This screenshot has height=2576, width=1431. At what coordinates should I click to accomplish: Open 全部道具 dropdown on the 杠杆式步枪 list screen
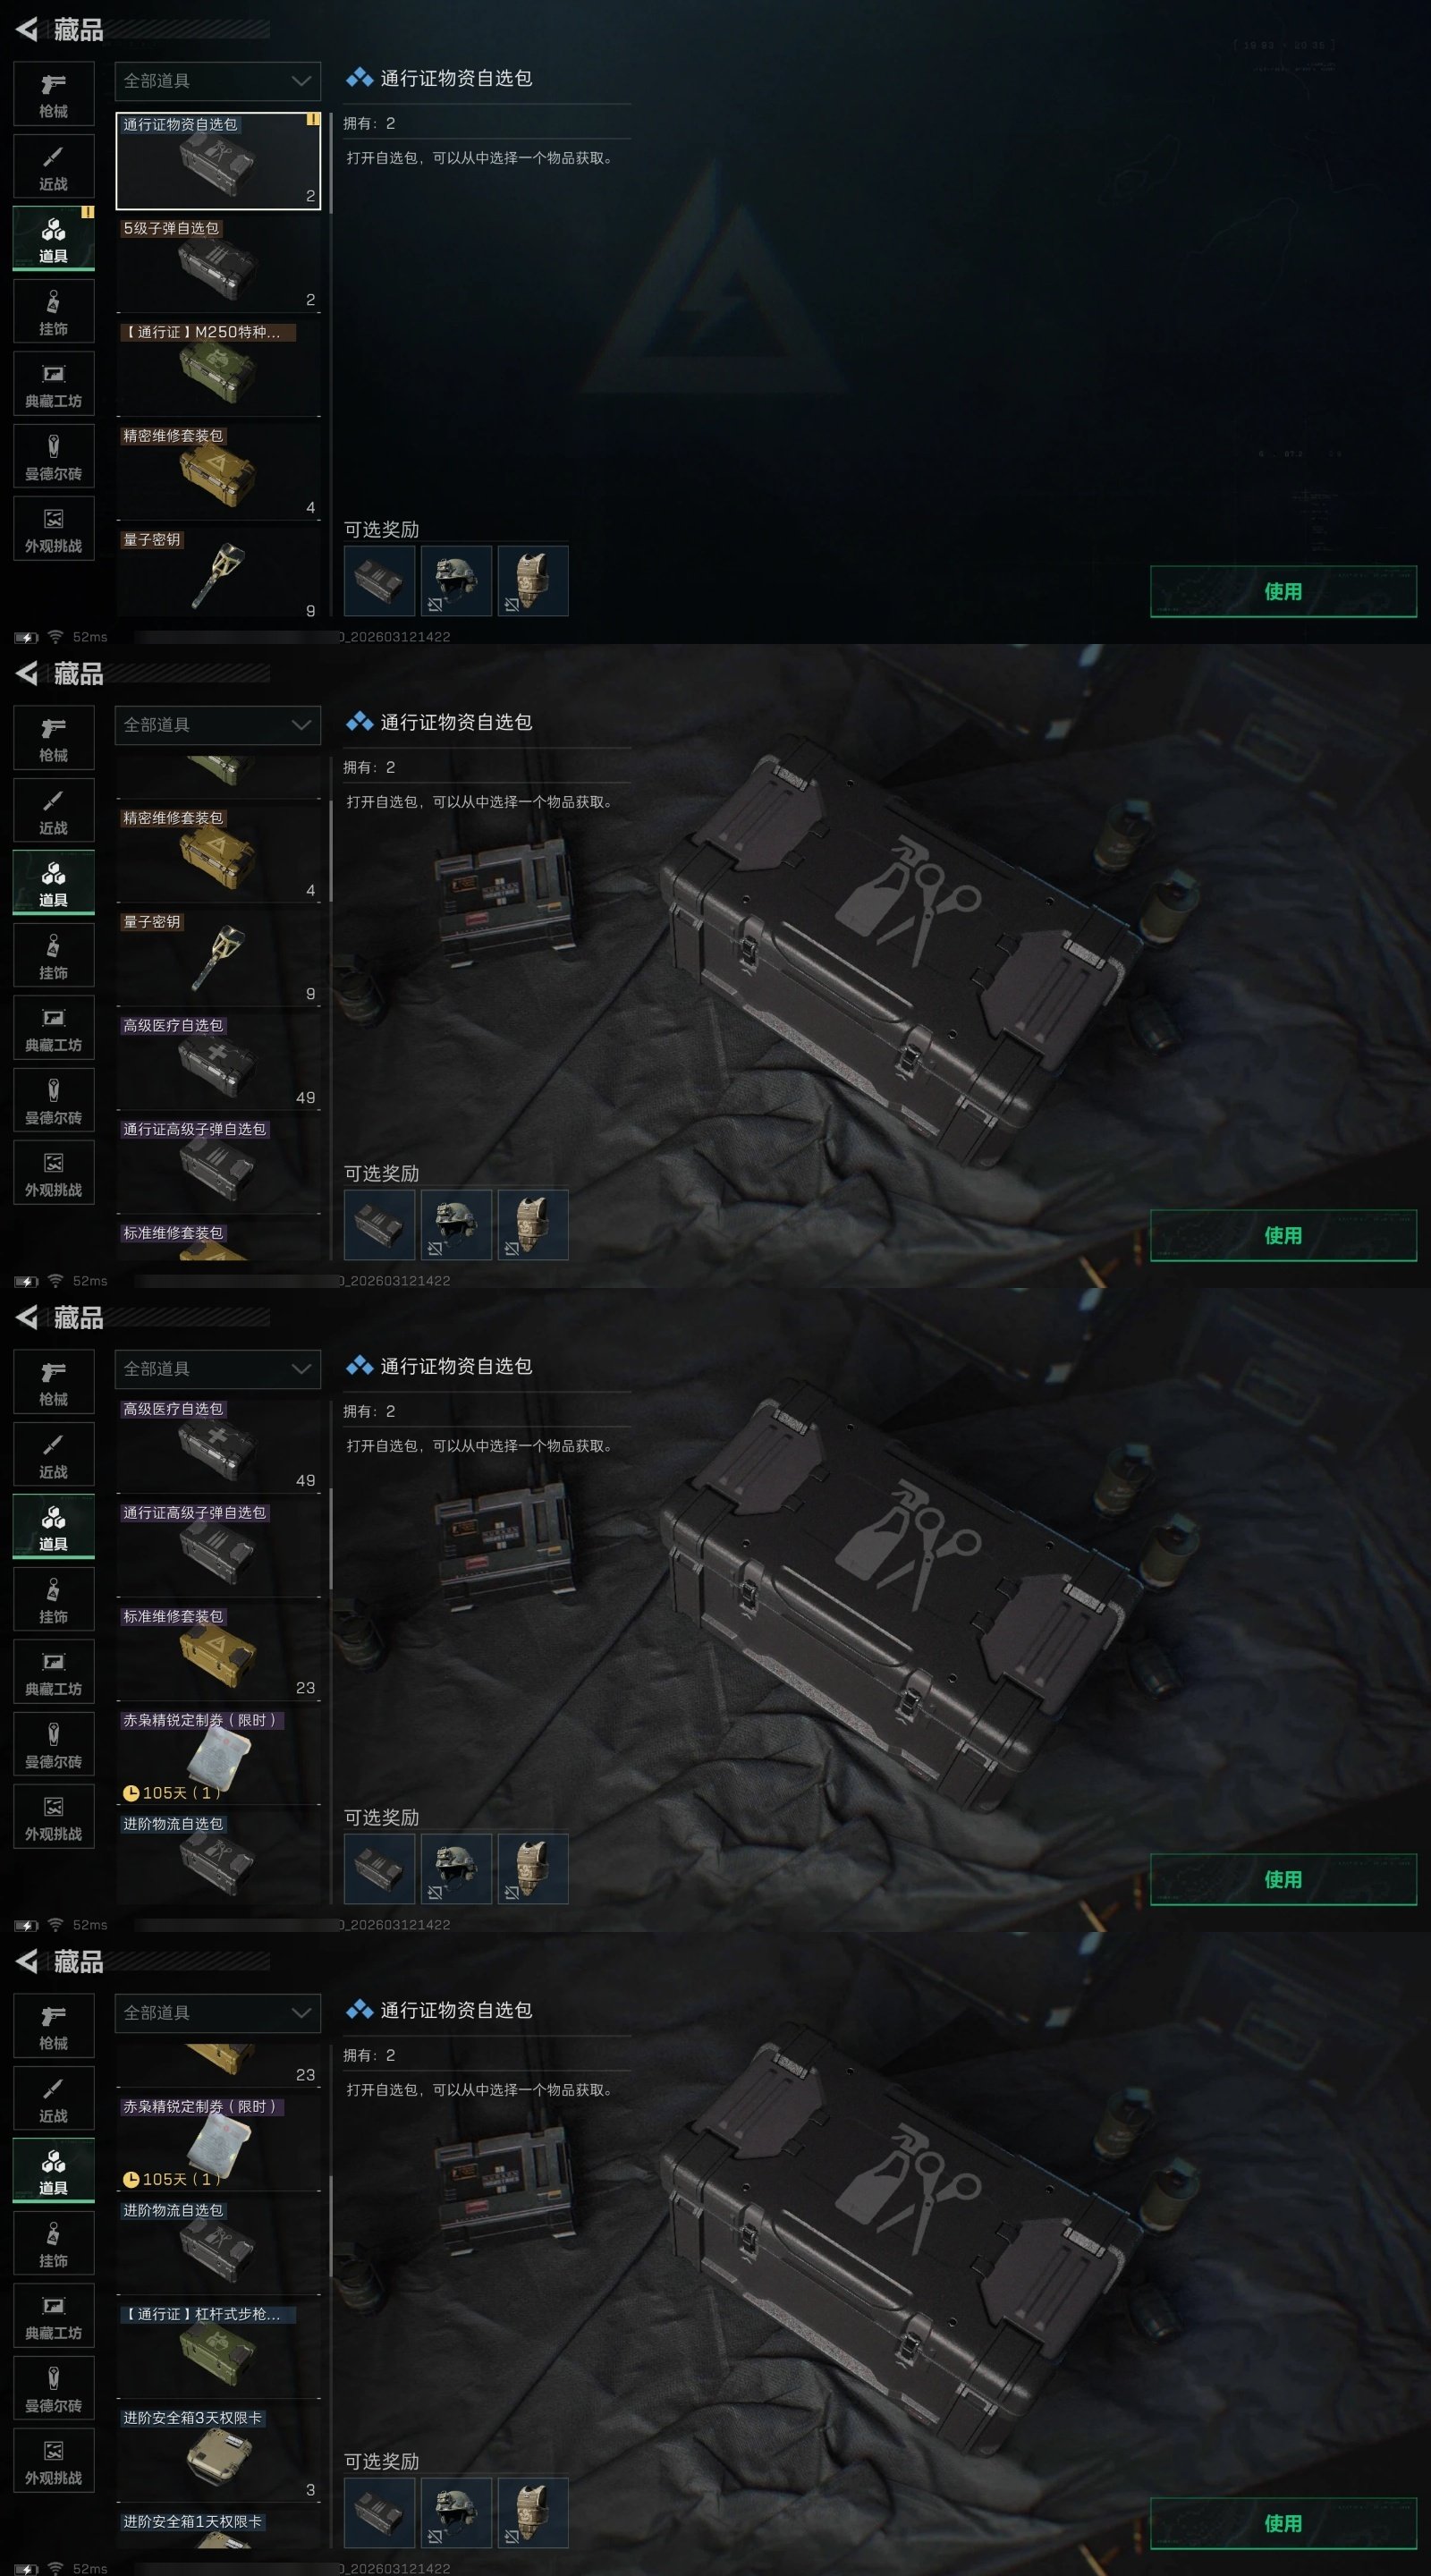pos(218,2013)
